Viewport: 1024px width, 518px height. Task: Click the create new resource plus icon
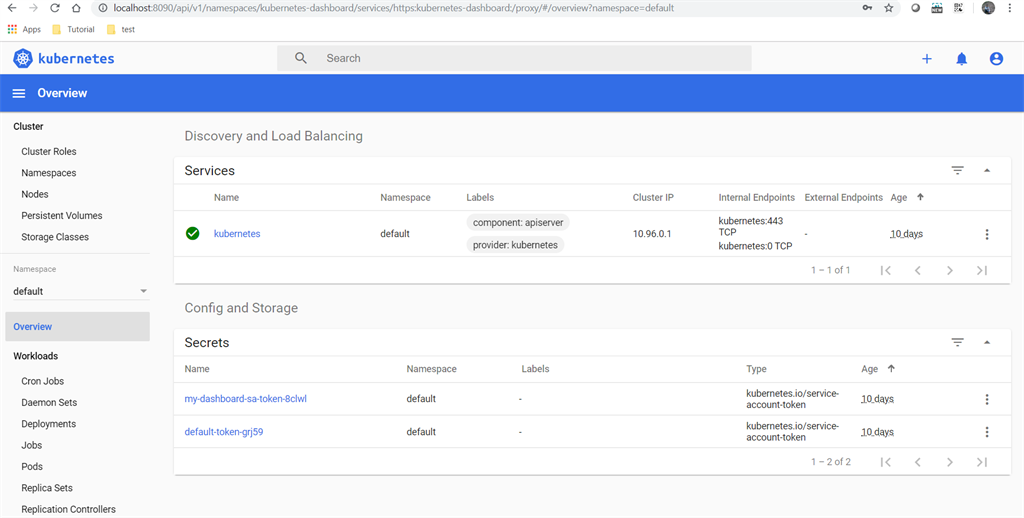927,59
